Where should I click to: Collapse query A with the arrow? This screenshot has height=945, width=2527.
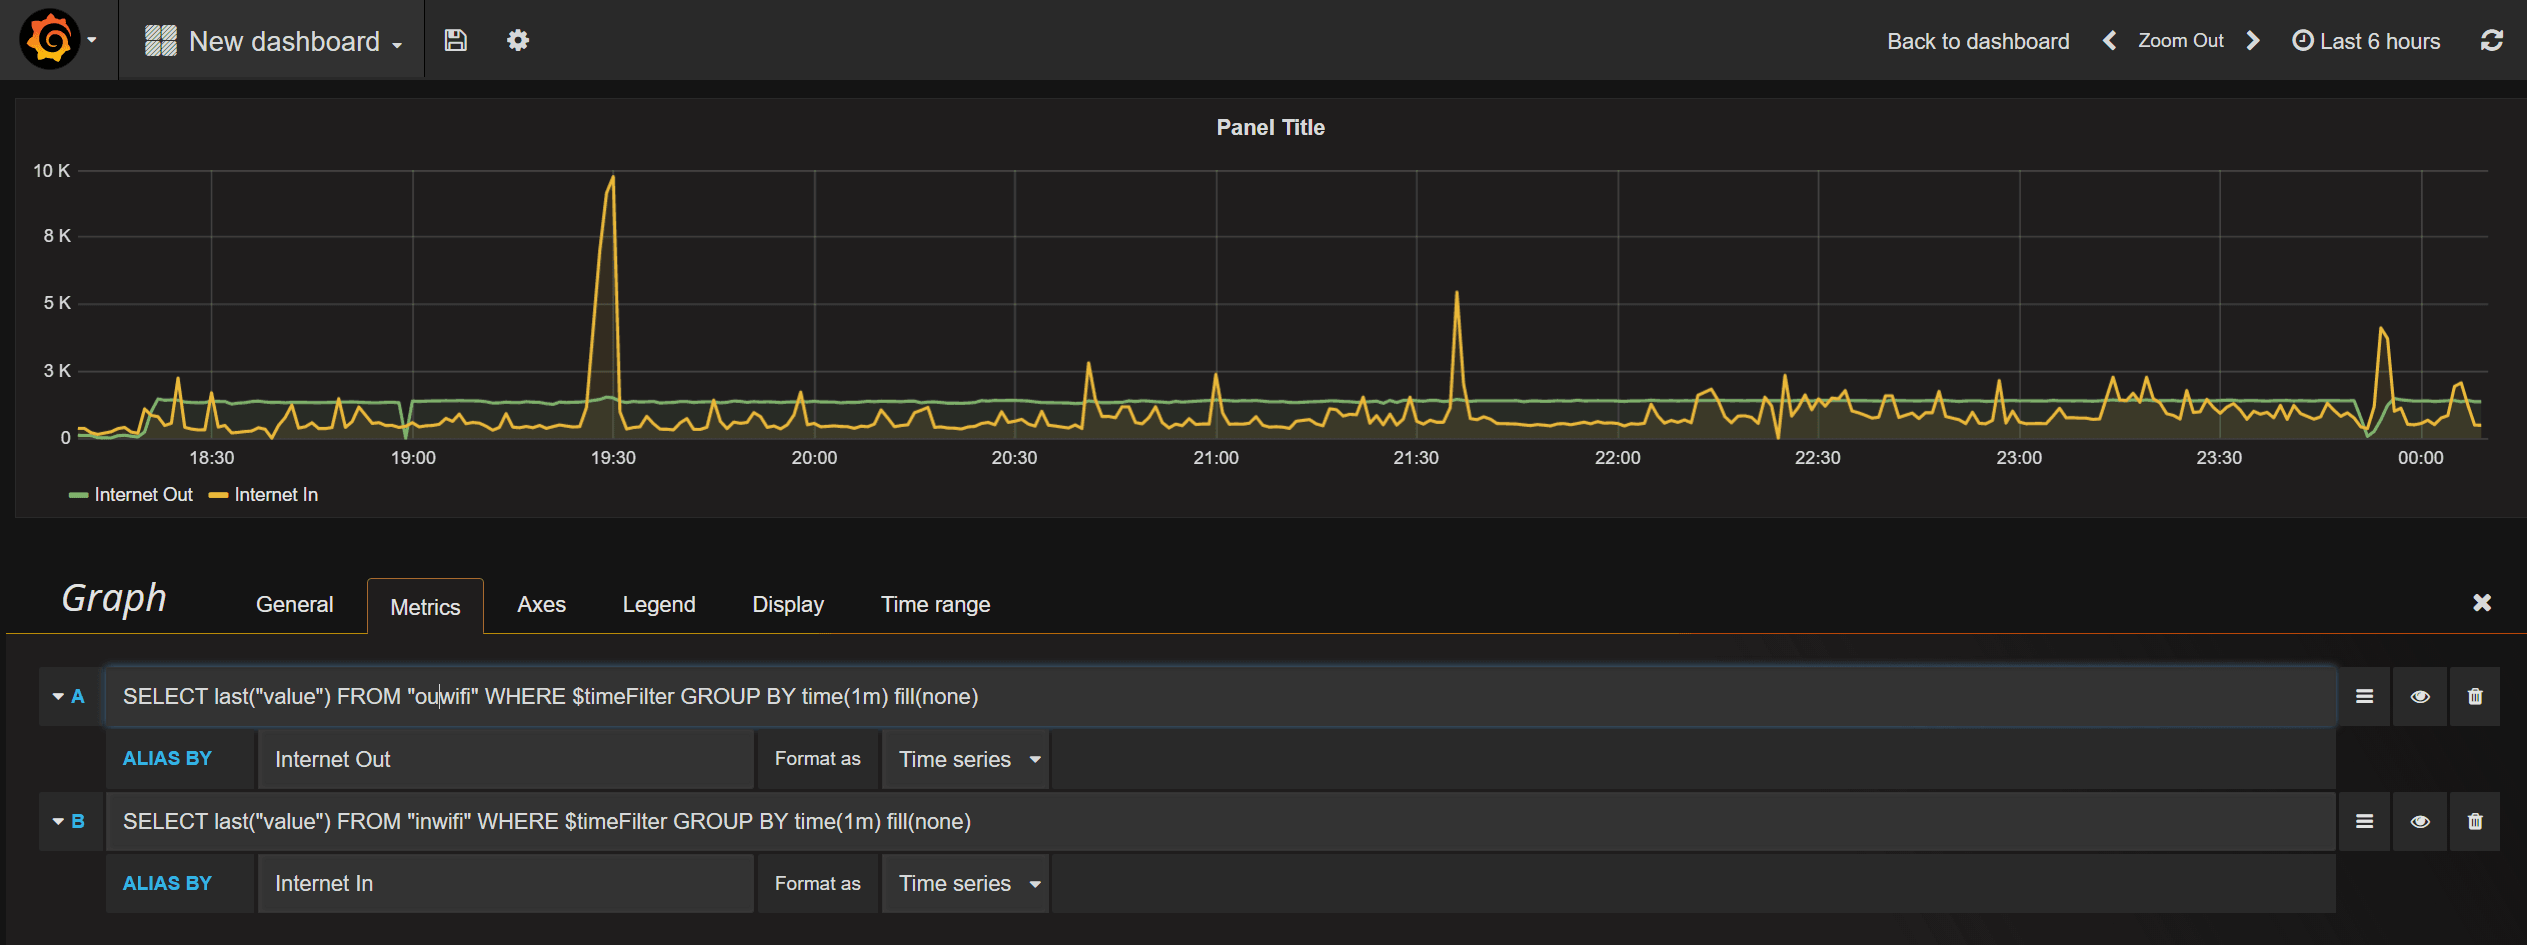coord(58,697)
